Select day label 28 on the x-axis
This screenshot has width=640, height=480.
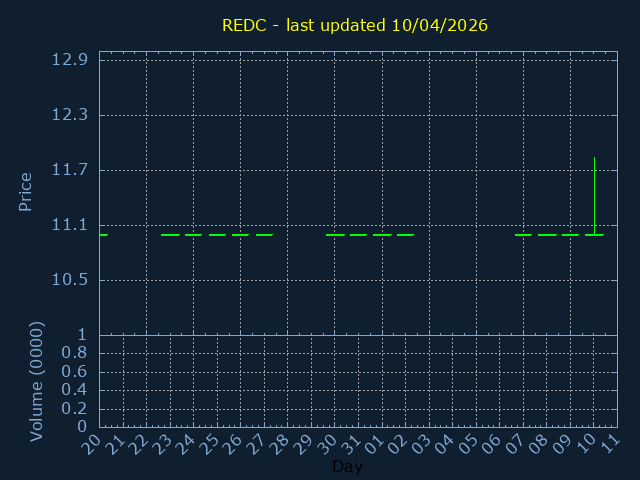click(280, 444)
